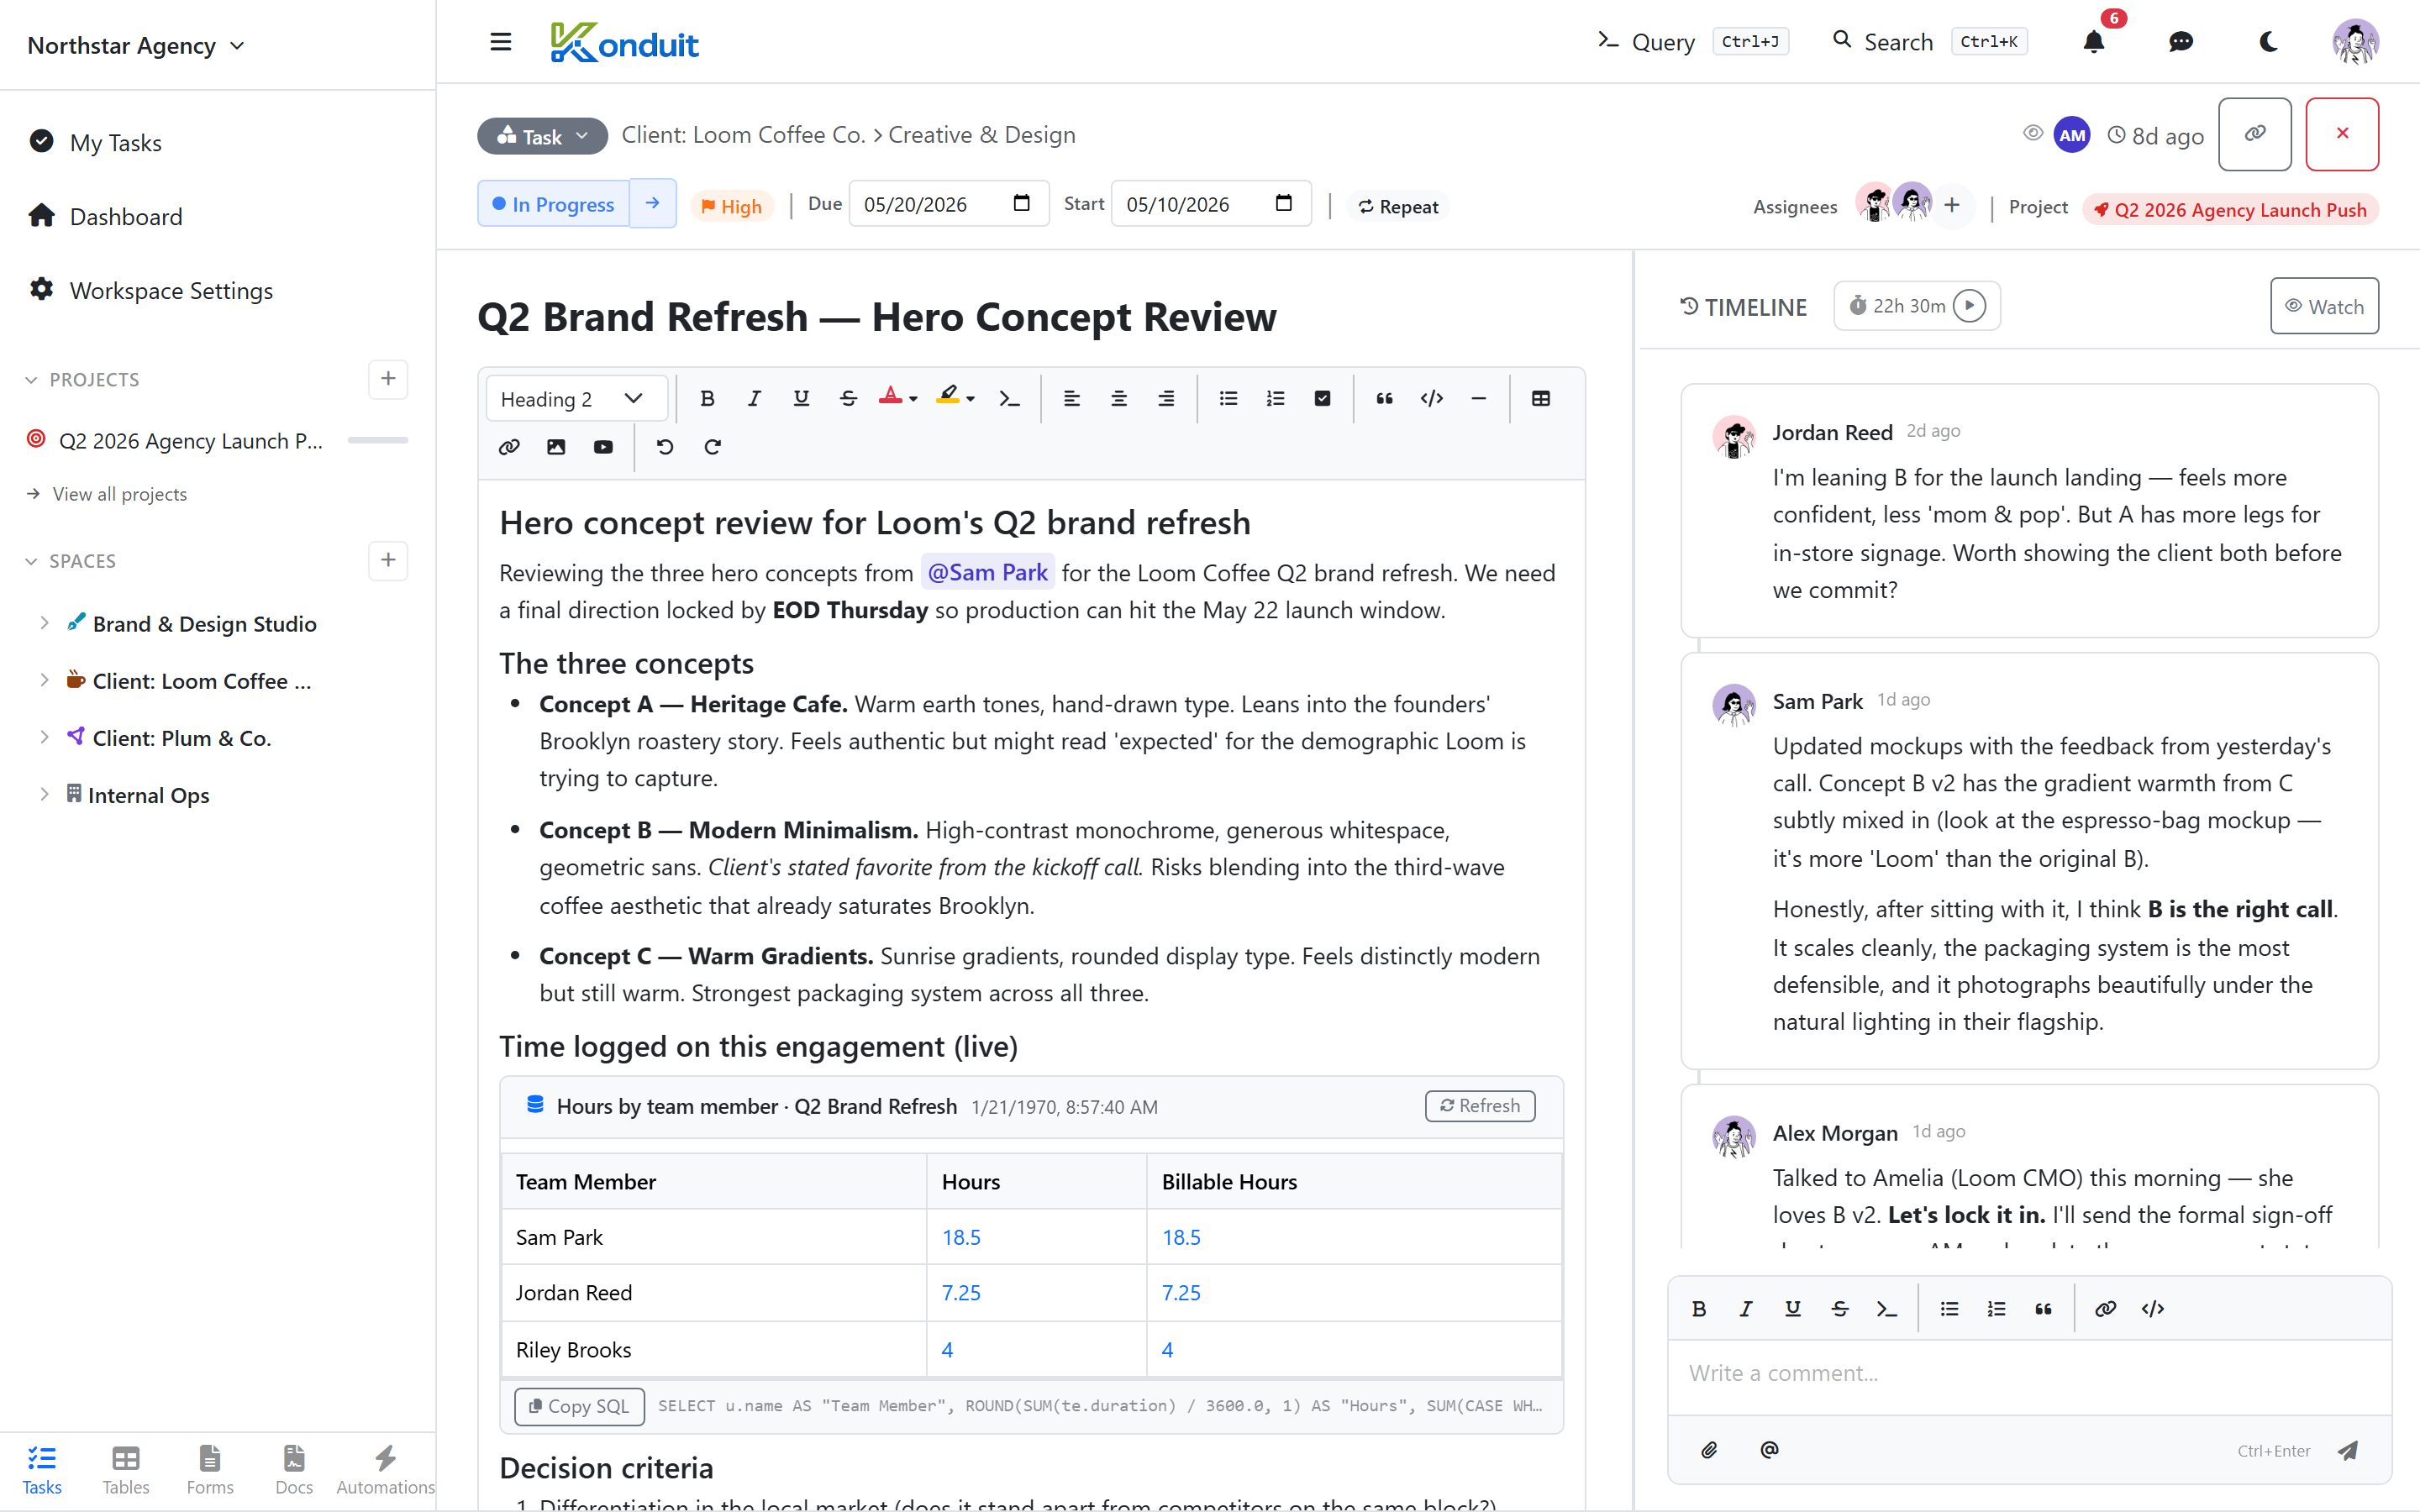The height and width of the screenshot is (1512, 2420).
Task: Send the comment with paper plane icon
Action: pyautogui.click(x=2349, y=1450)
